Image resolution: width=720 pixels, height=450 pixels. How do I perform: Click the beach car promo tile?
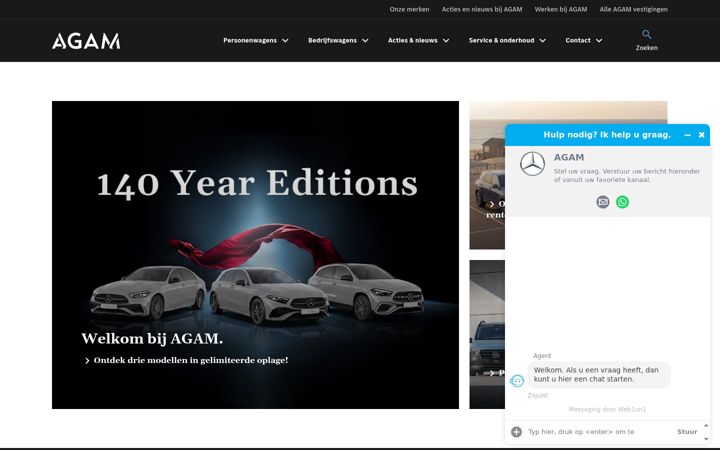coord(487,175)
